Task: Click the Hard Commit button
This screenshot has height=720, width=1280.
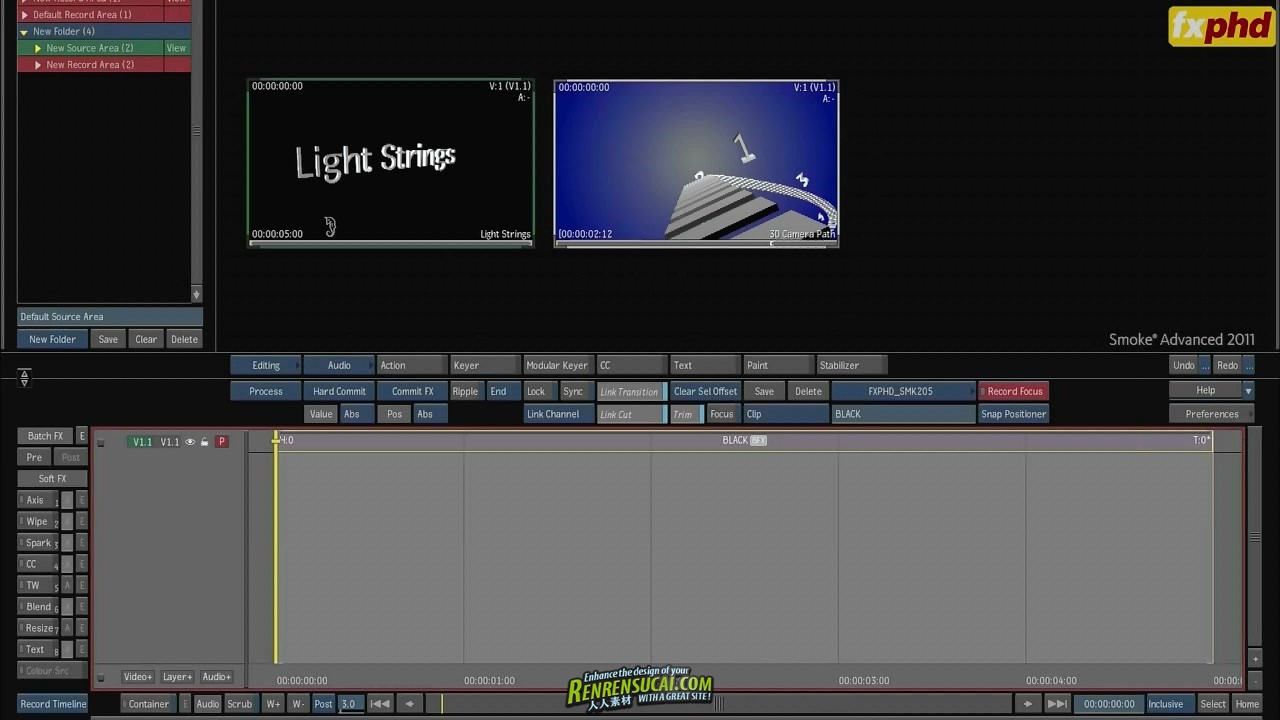Action: pyautogui.click(x=339, y=391)
